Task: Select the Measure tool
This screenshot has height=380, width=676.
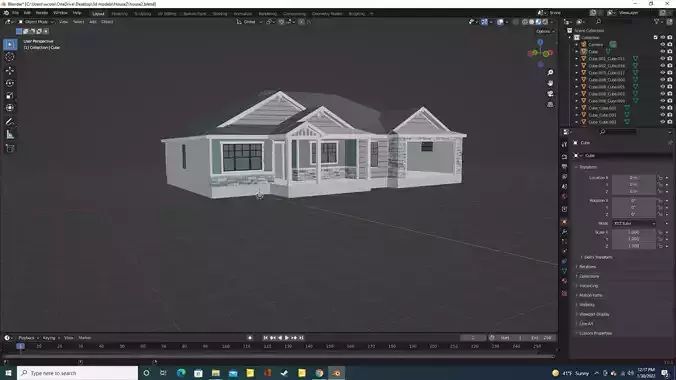Action: 10,135
